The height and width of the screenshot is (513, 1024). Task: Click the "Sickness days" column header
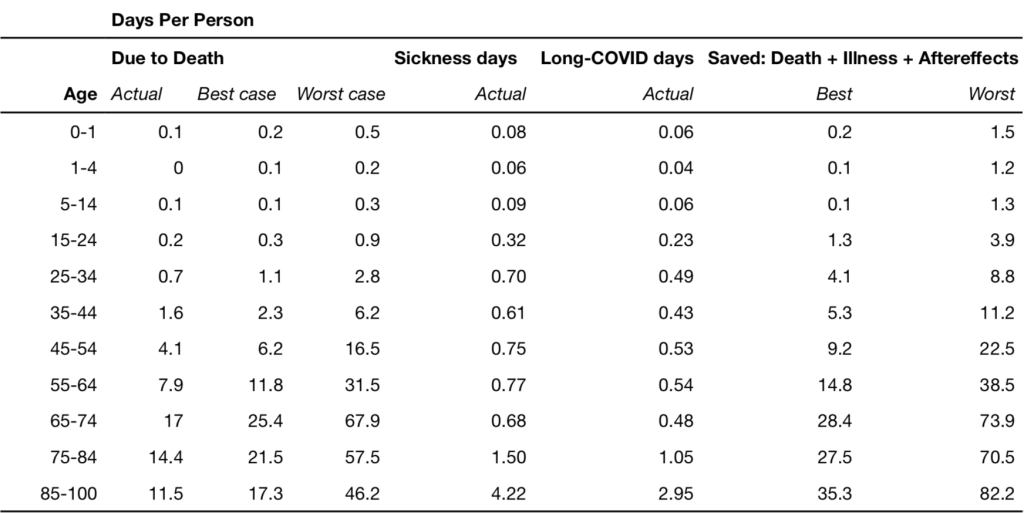[455, 58]
